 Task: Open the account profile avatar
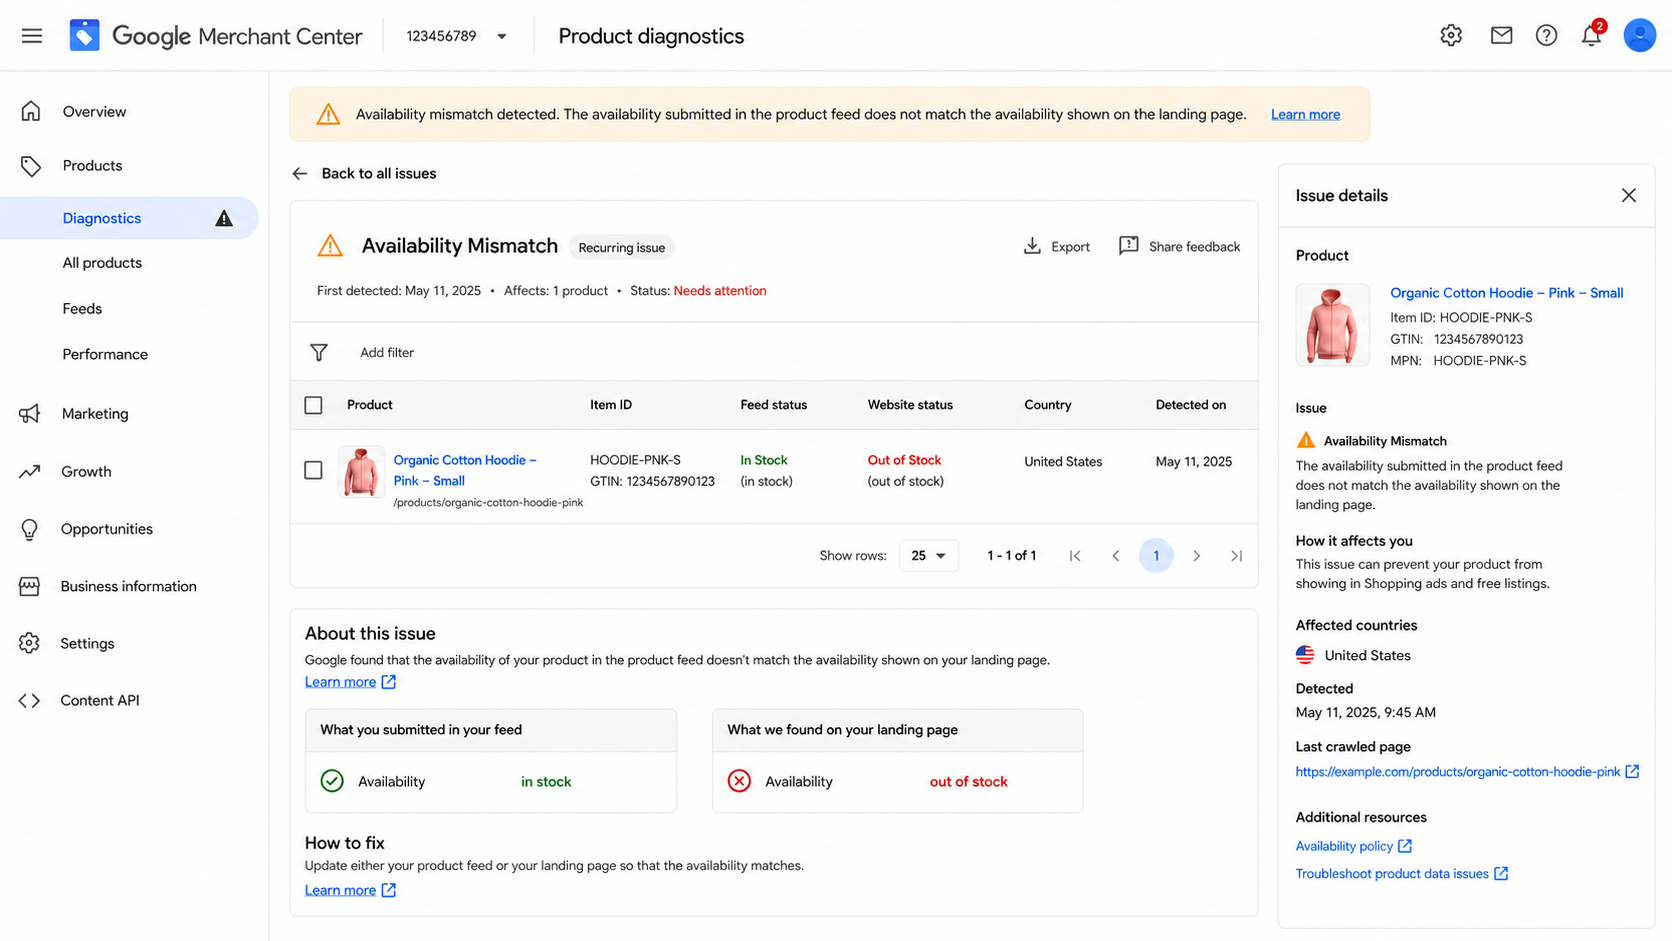pos(1640,36)
